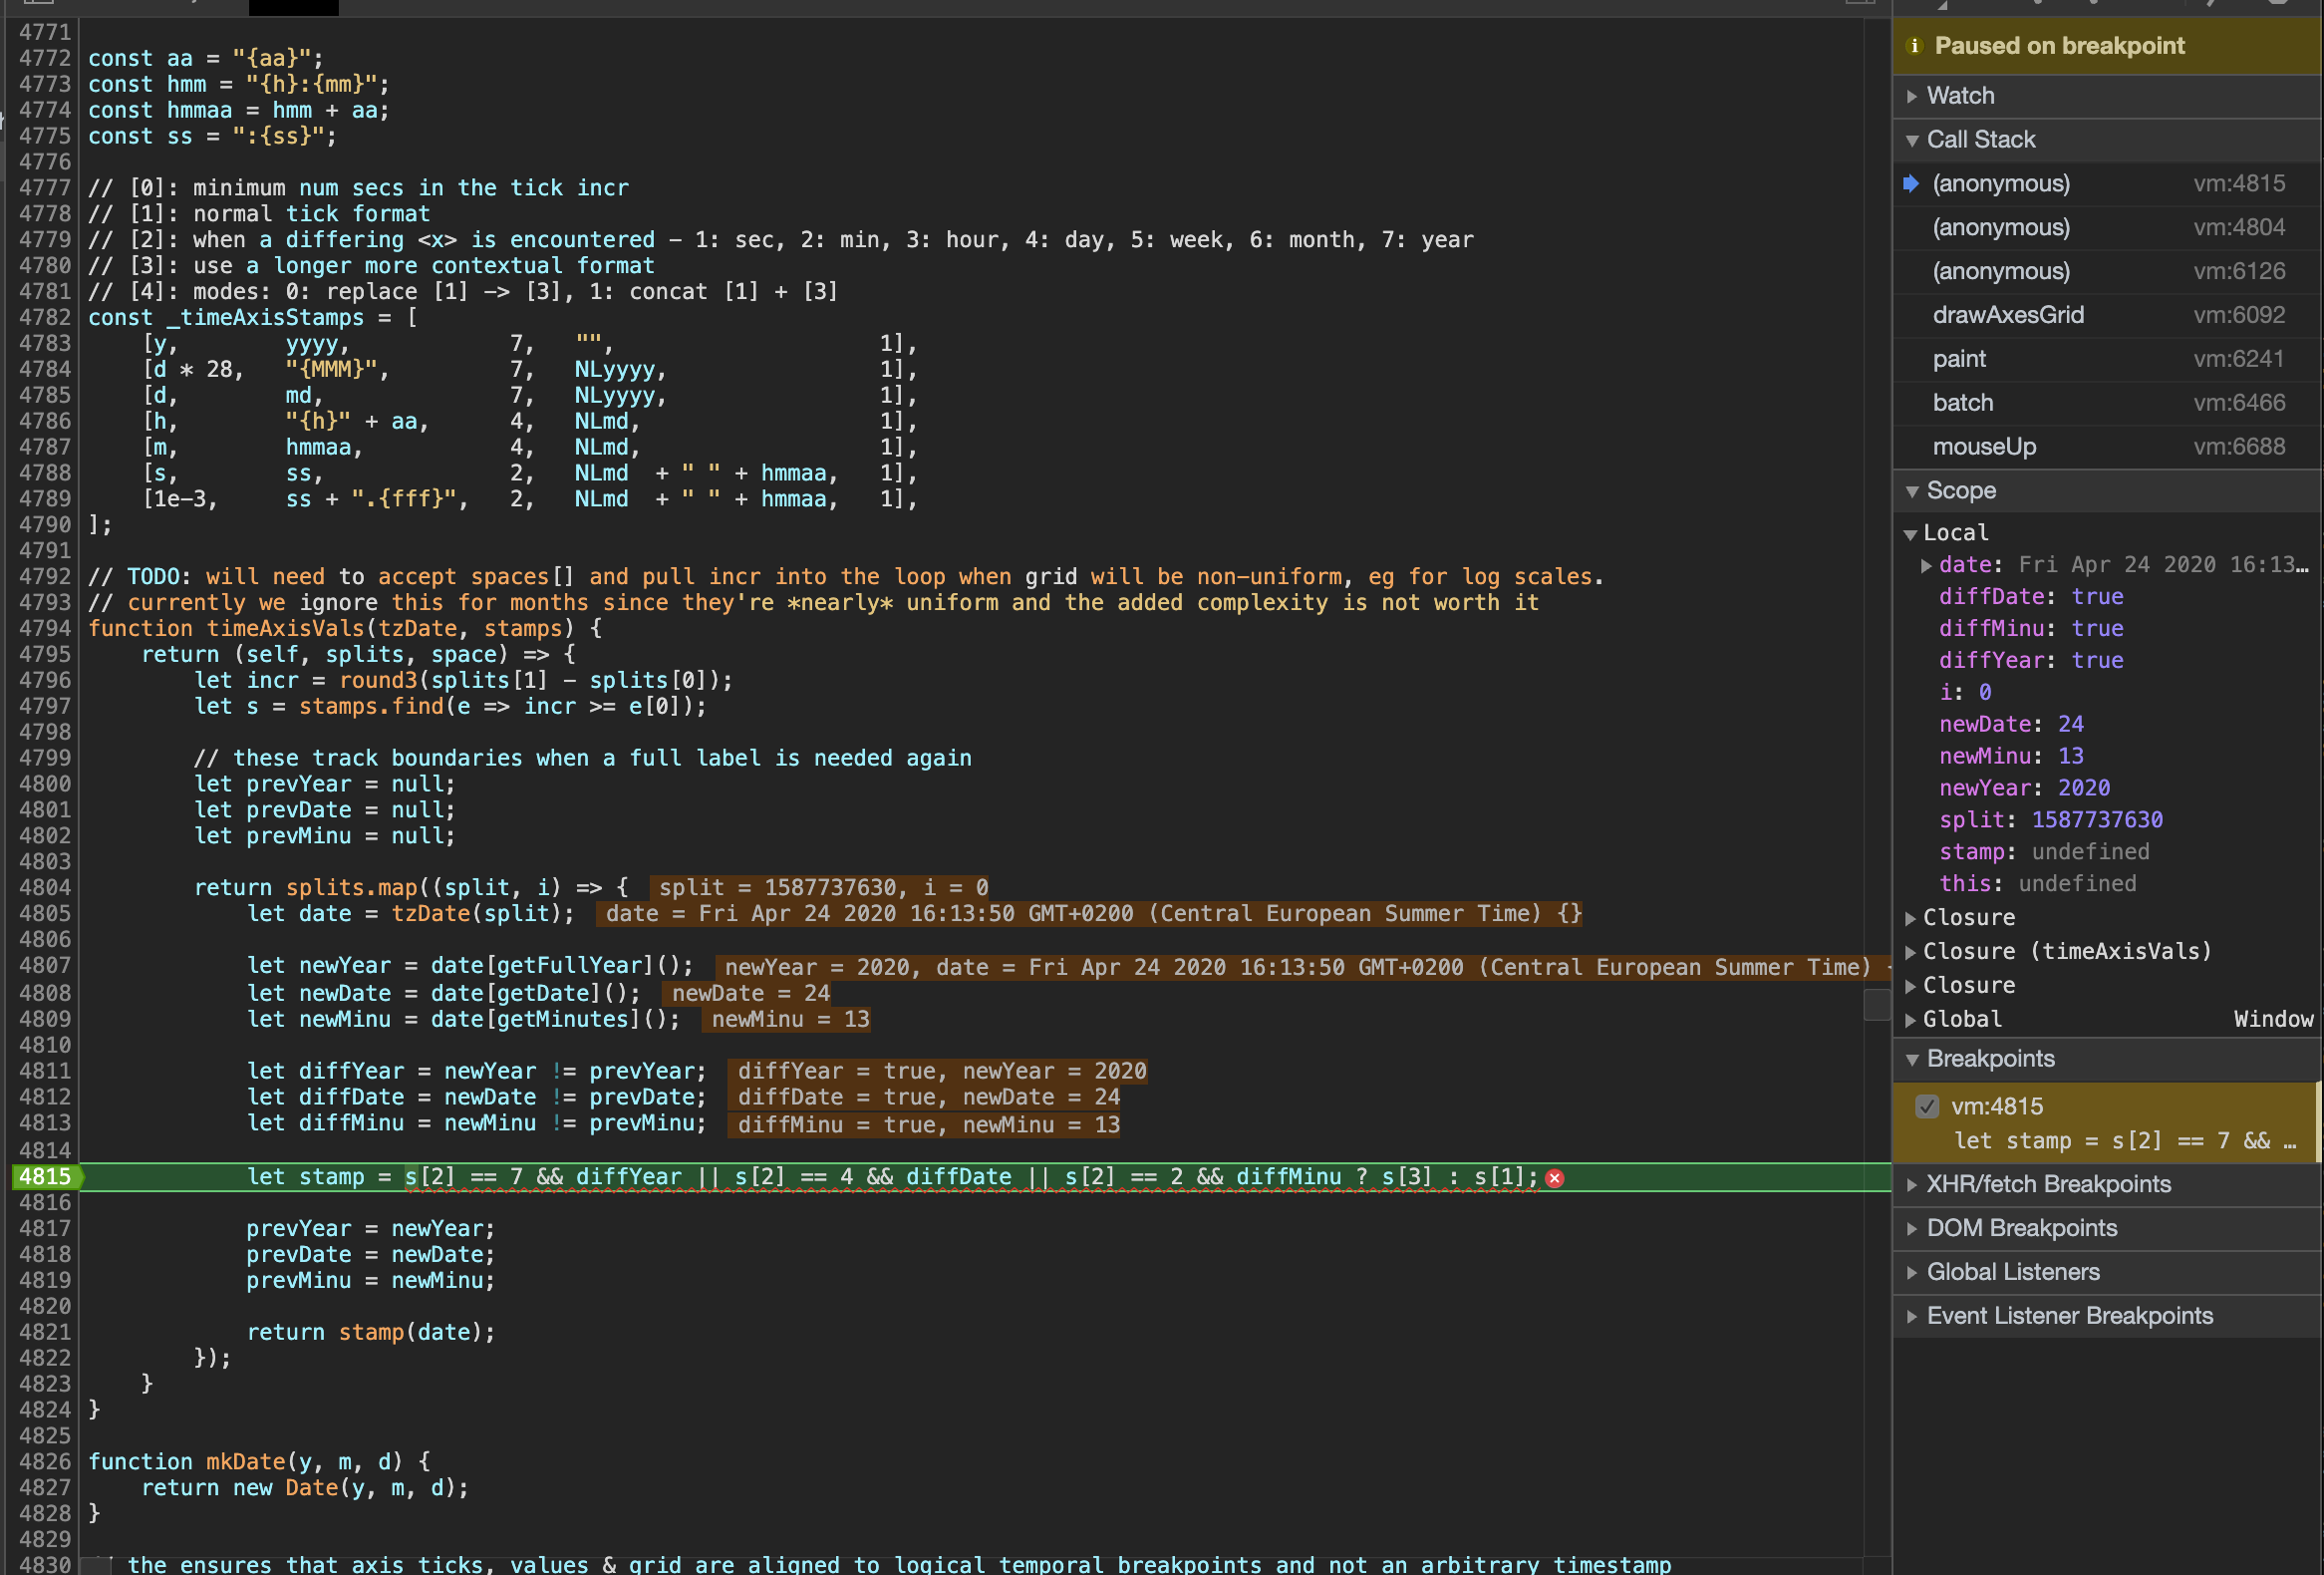Select the (anonymous) frame at vm:4804

(x=2108, y=228)
